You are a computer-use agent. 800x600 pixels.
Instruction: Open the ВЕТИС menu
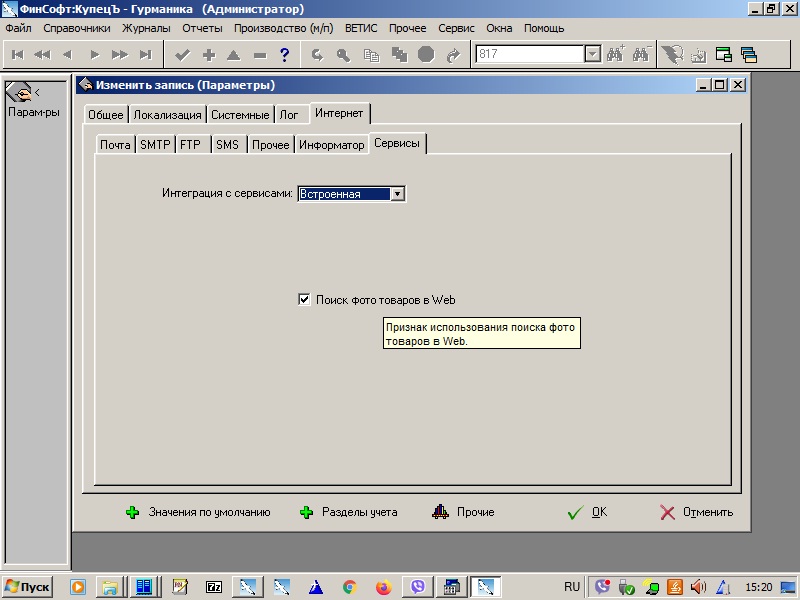[361, 28]
